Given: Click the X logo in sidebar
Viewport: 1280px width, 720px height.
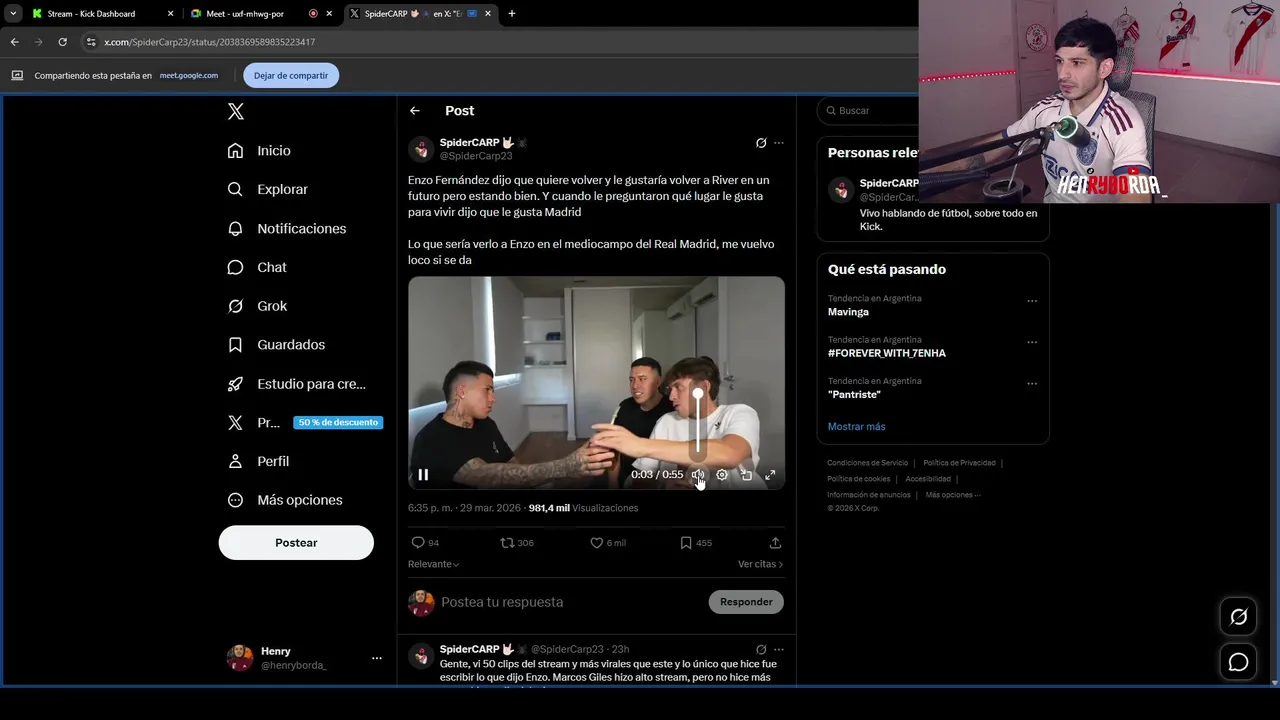Looking at the screenshot, I should coord(235,111).
